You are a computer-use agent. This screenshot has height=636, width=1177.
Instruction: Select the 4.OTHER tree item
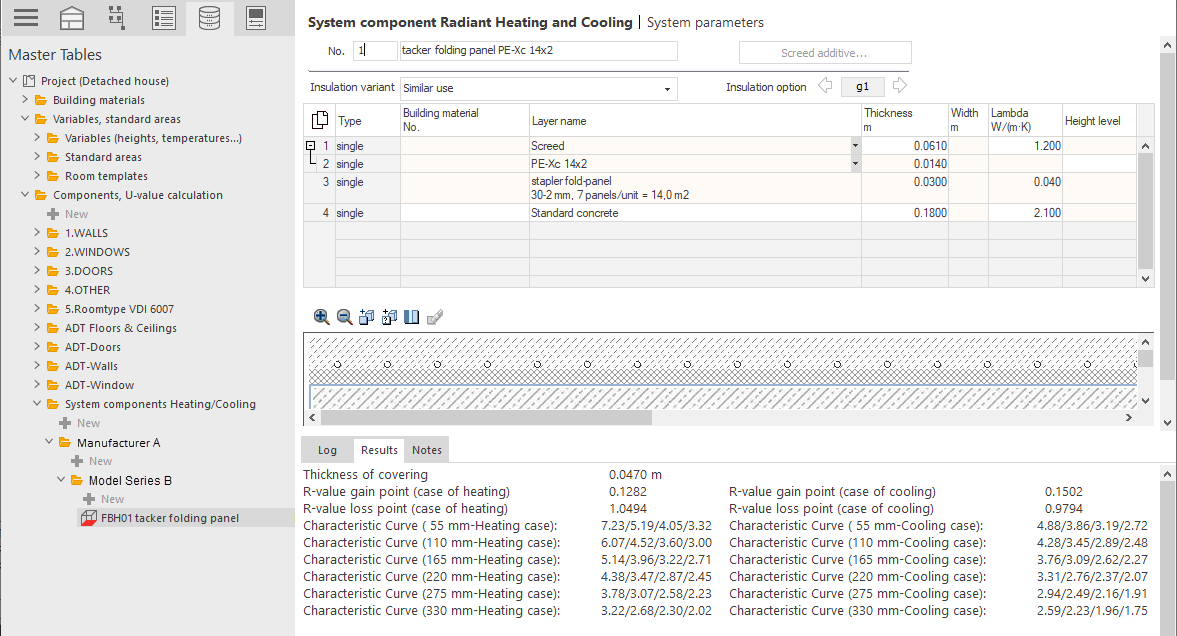87,290
